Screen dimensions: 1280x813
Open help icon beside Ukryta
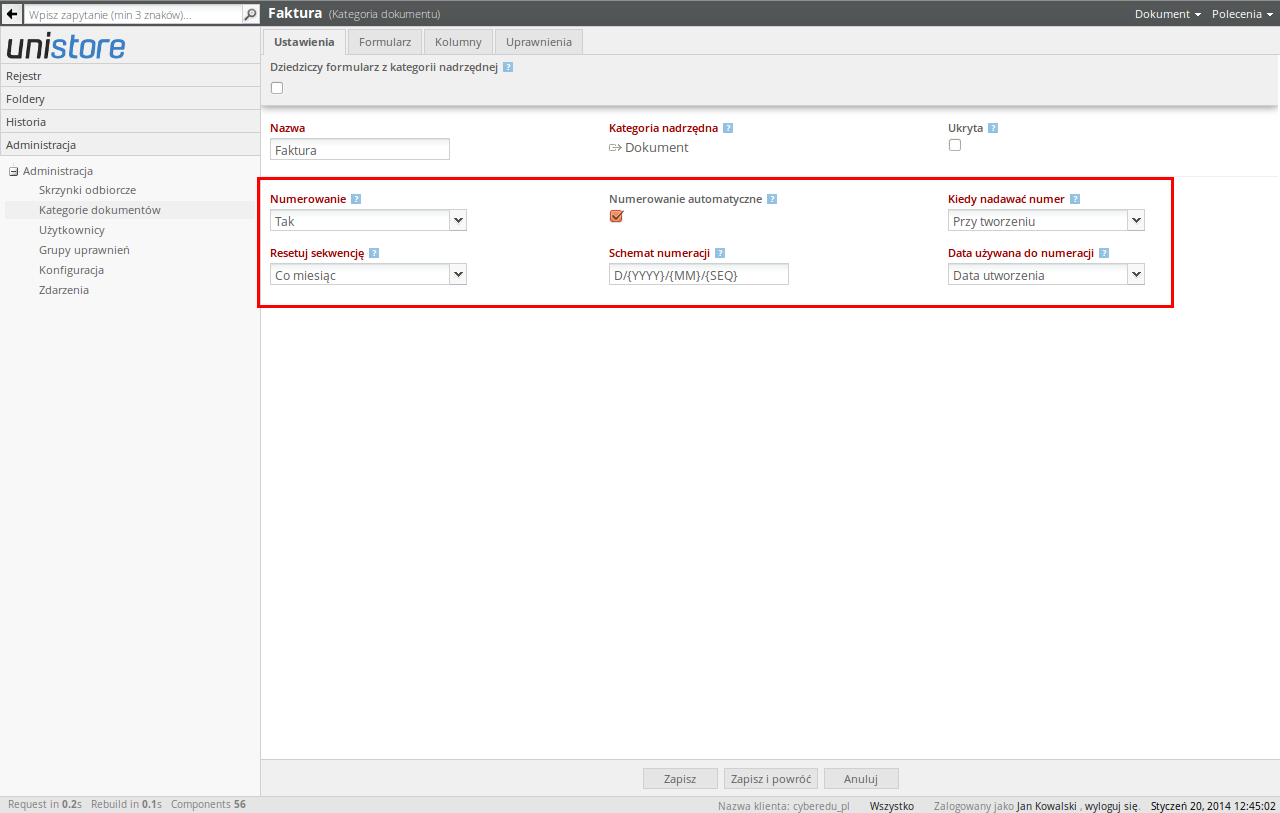pyautogui.click(x=993, y=128)
